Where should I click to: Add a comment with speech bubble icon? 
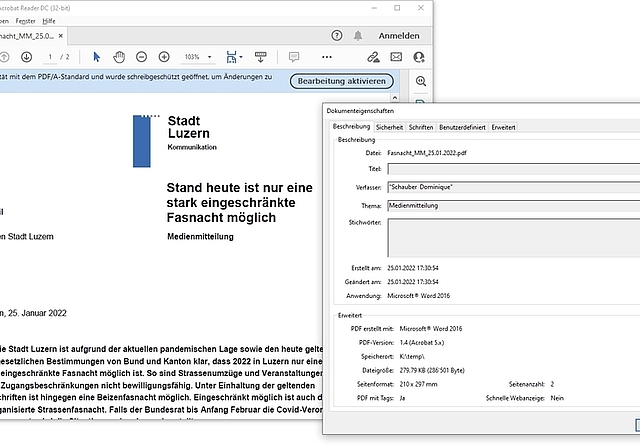pos(293,57)
